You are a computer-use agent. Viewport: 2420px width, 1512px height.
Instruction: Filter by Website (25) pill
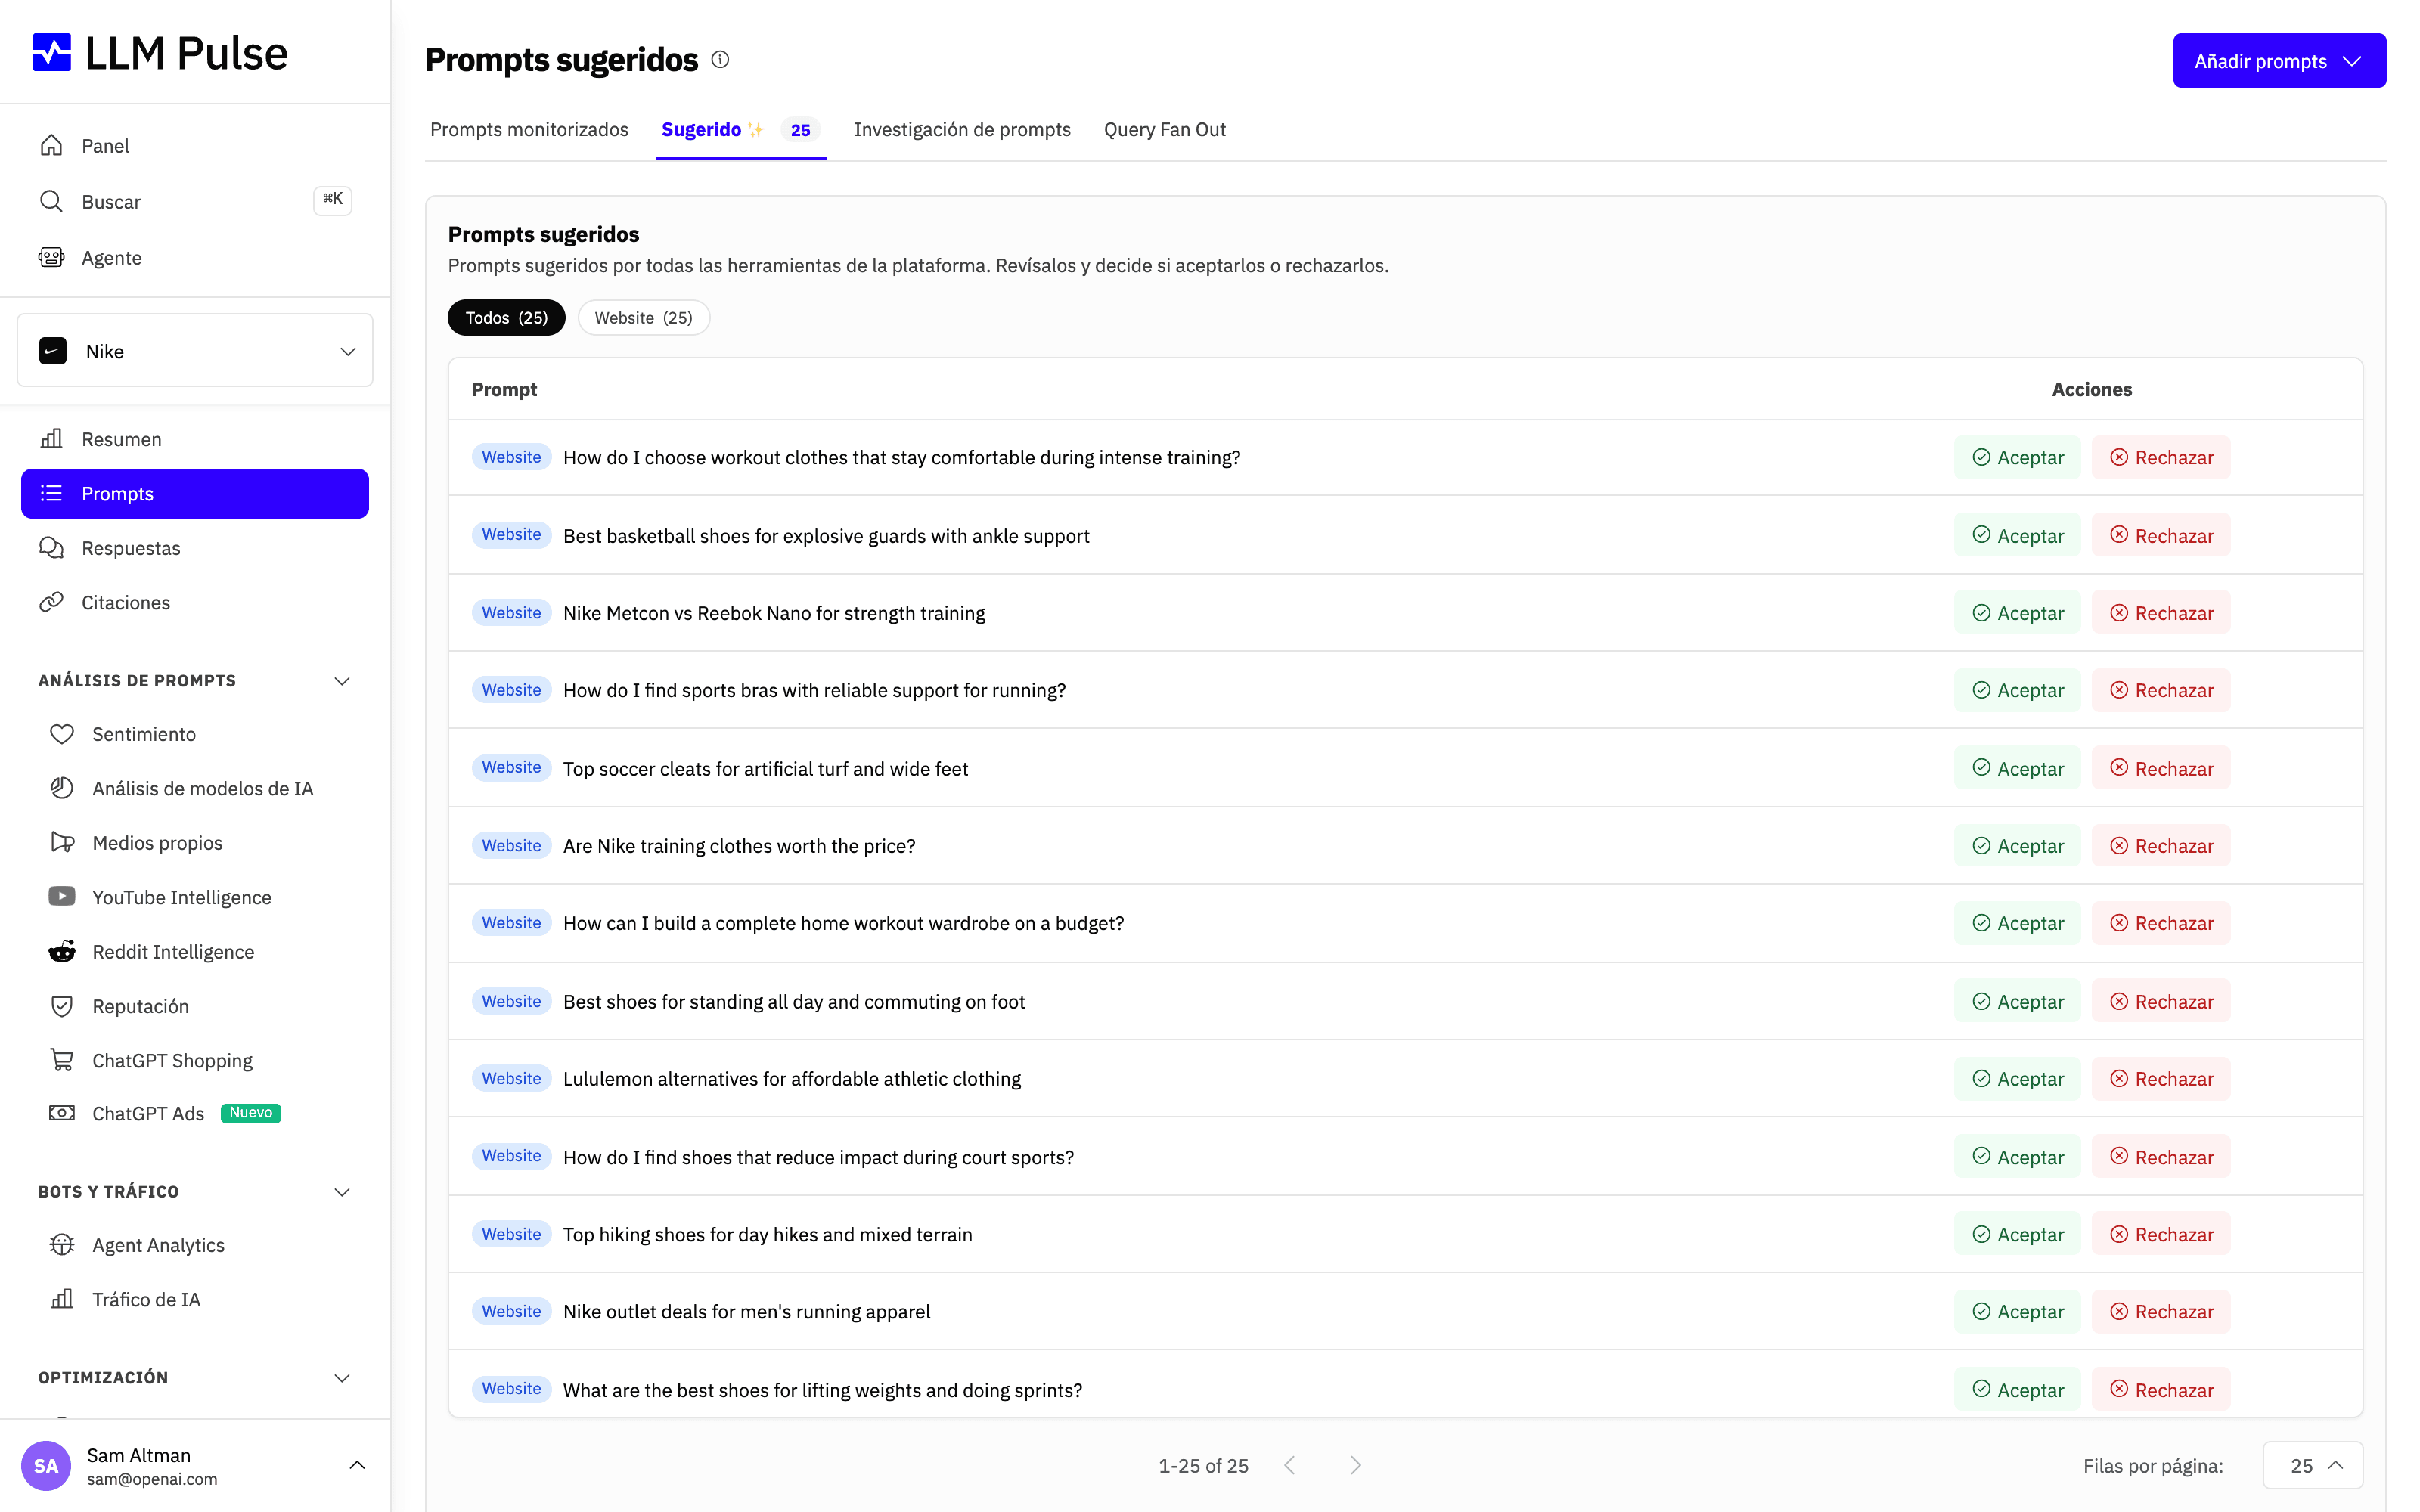643,318
